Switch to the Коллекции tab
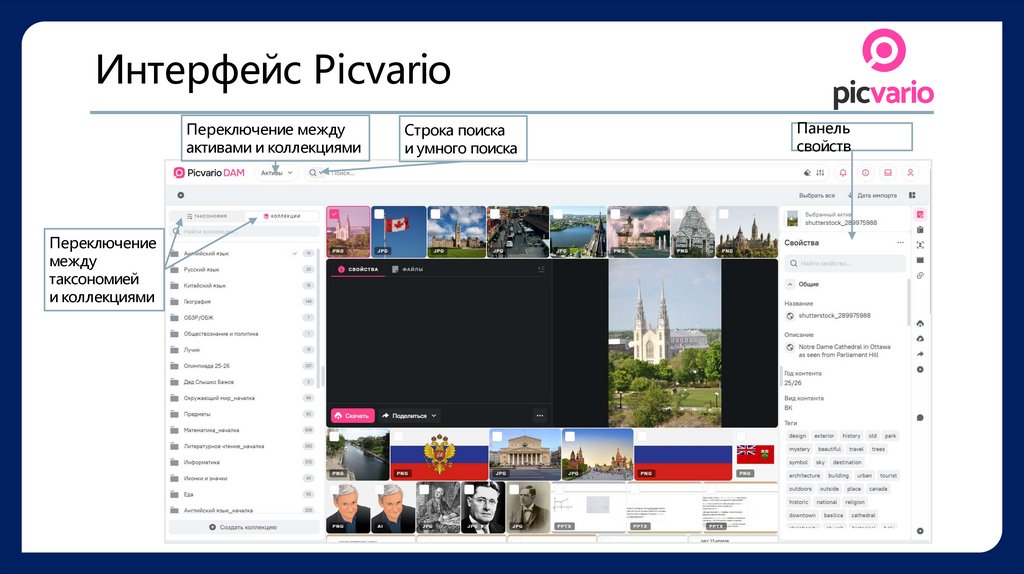 pyautogui.click(x=281, y=215)
